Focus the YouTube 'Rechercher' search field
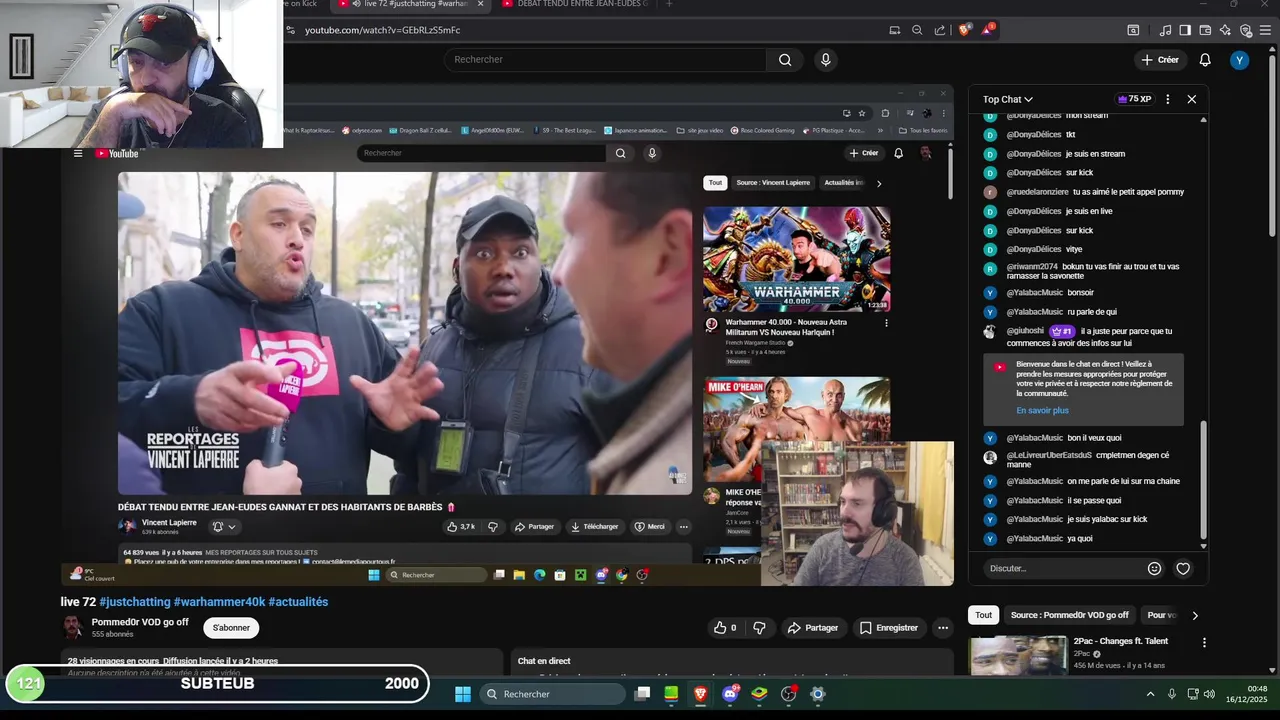This screenshot has width=1280, height=720. click(x=605, y=60)
